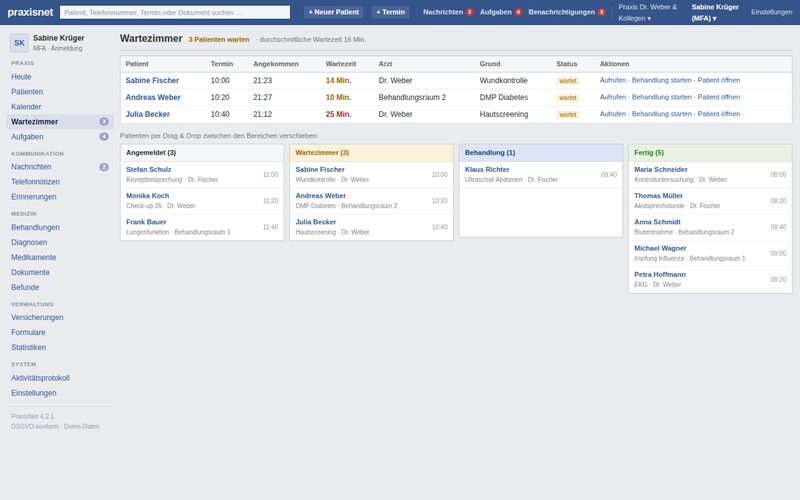This screenshot has height=500, width=800.
Task: Open Erinnerungen in the sidebar
Action: (59, 197)
